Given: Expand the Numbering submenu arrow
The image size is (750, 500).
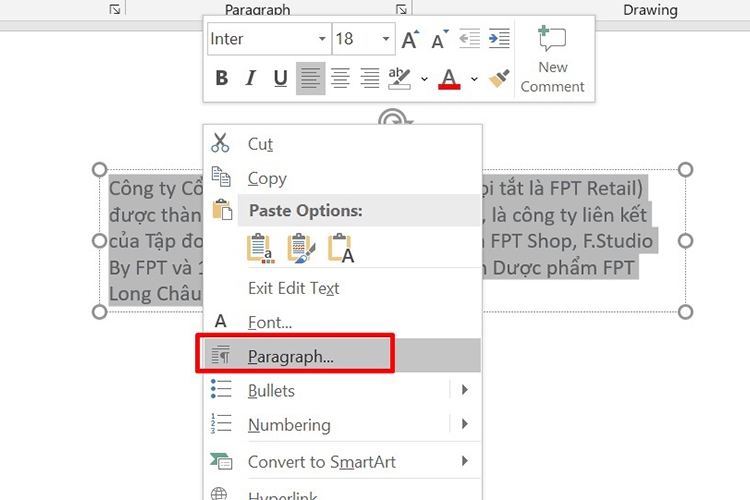Looking at the screenshot, I should click(x=464, y=424).
